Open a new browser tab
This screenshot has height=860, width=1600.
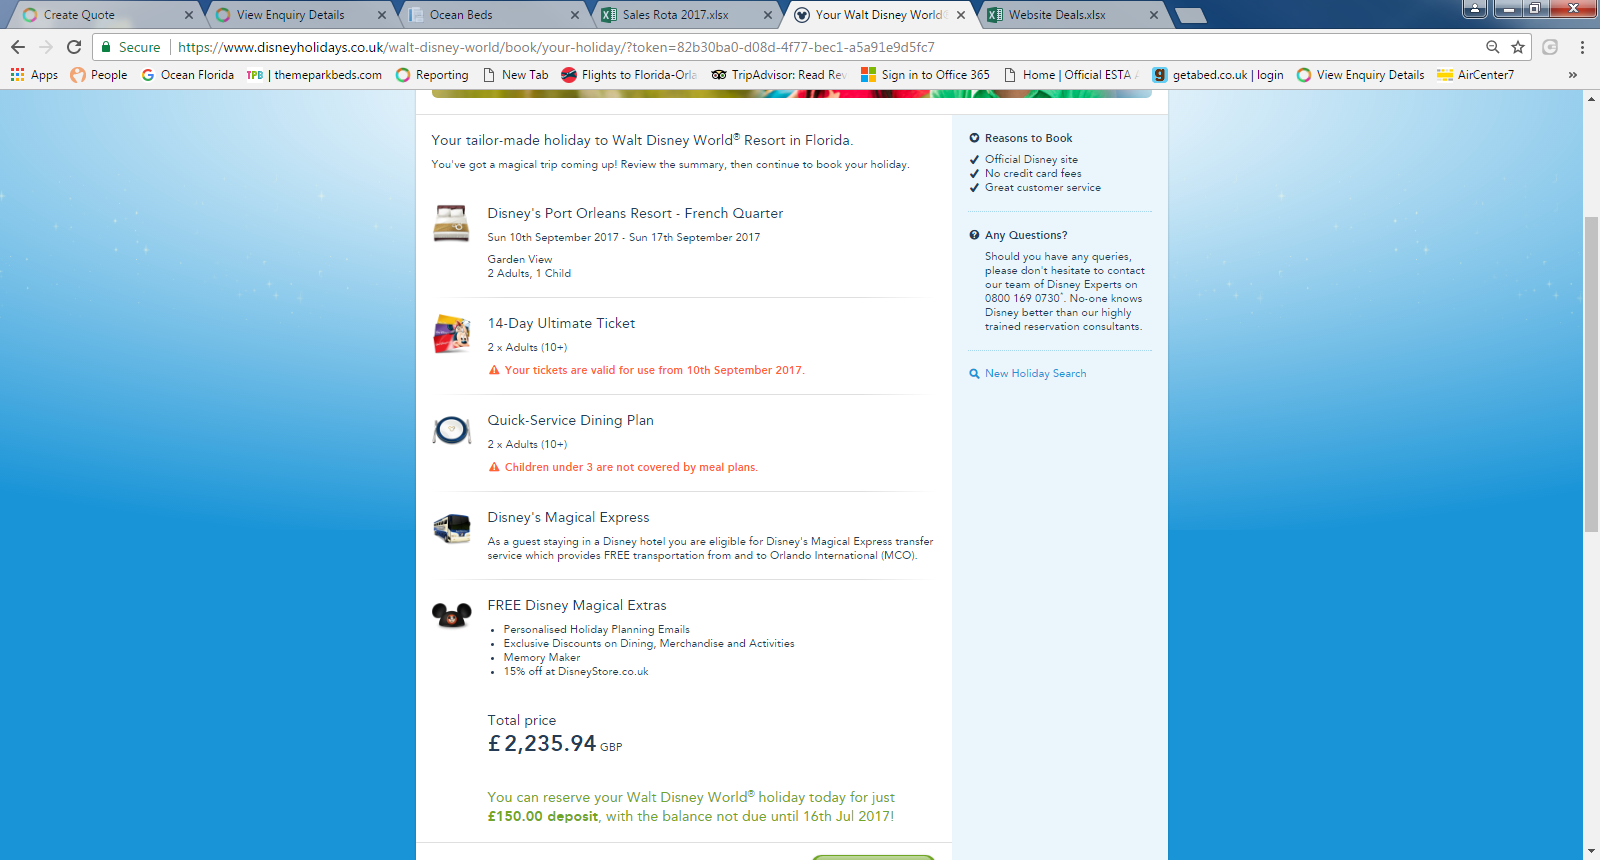click(x=1190, y=15)
